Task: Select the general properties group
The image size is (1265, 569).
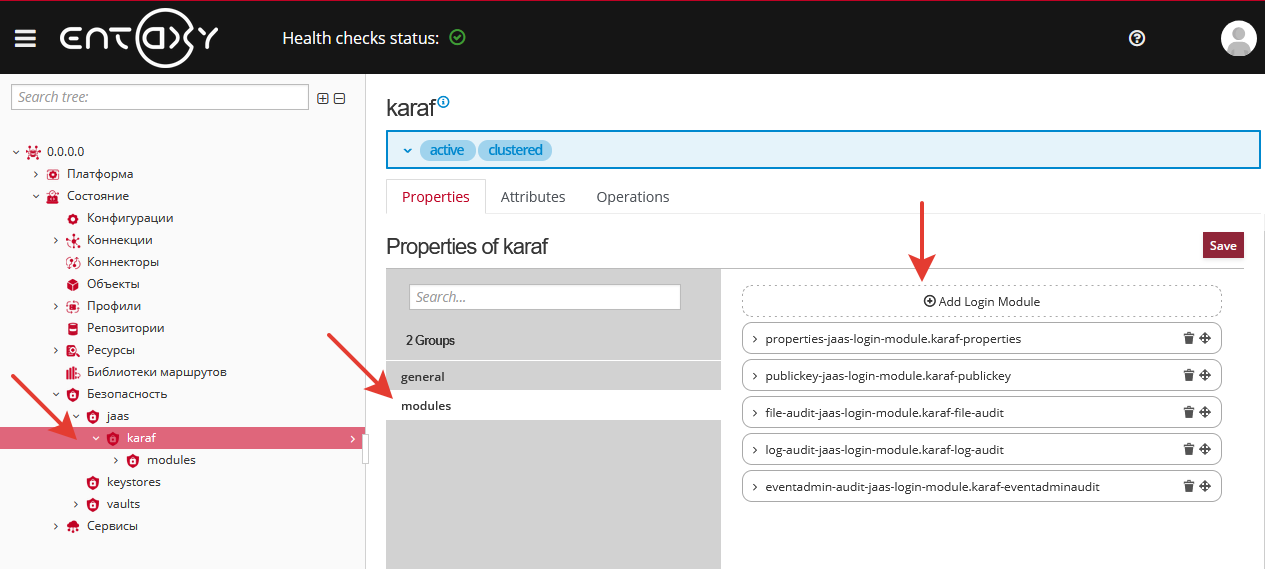Action: click(x=423, y=377)
